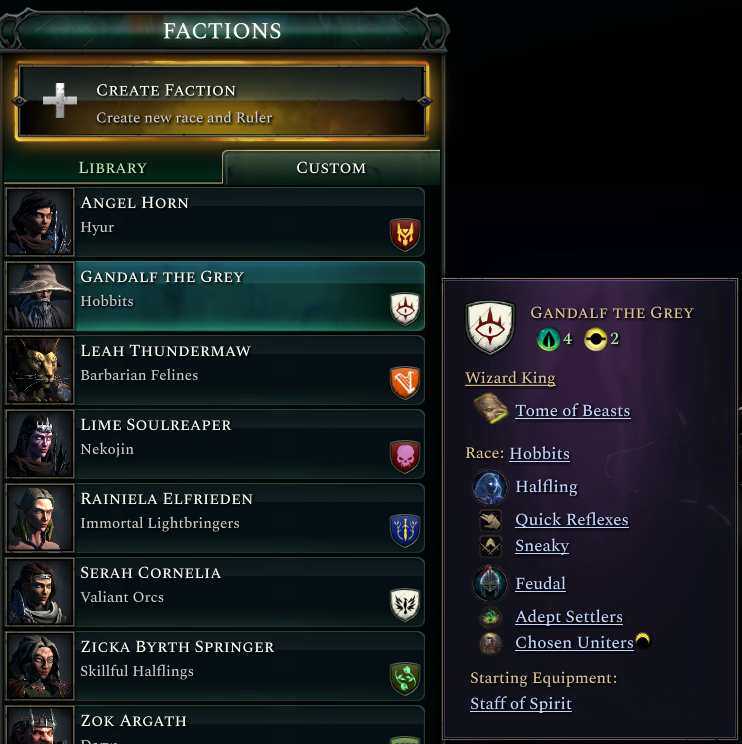Click the Hobbits race link
The height and width of the screenshot is (744, 742).
point(539,454)
